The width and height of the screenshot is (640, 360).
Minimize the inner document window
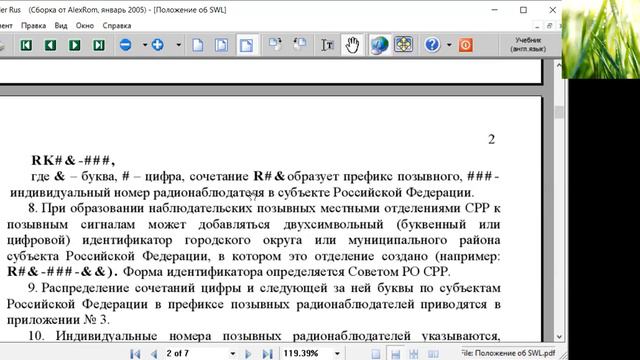point(537,26)
